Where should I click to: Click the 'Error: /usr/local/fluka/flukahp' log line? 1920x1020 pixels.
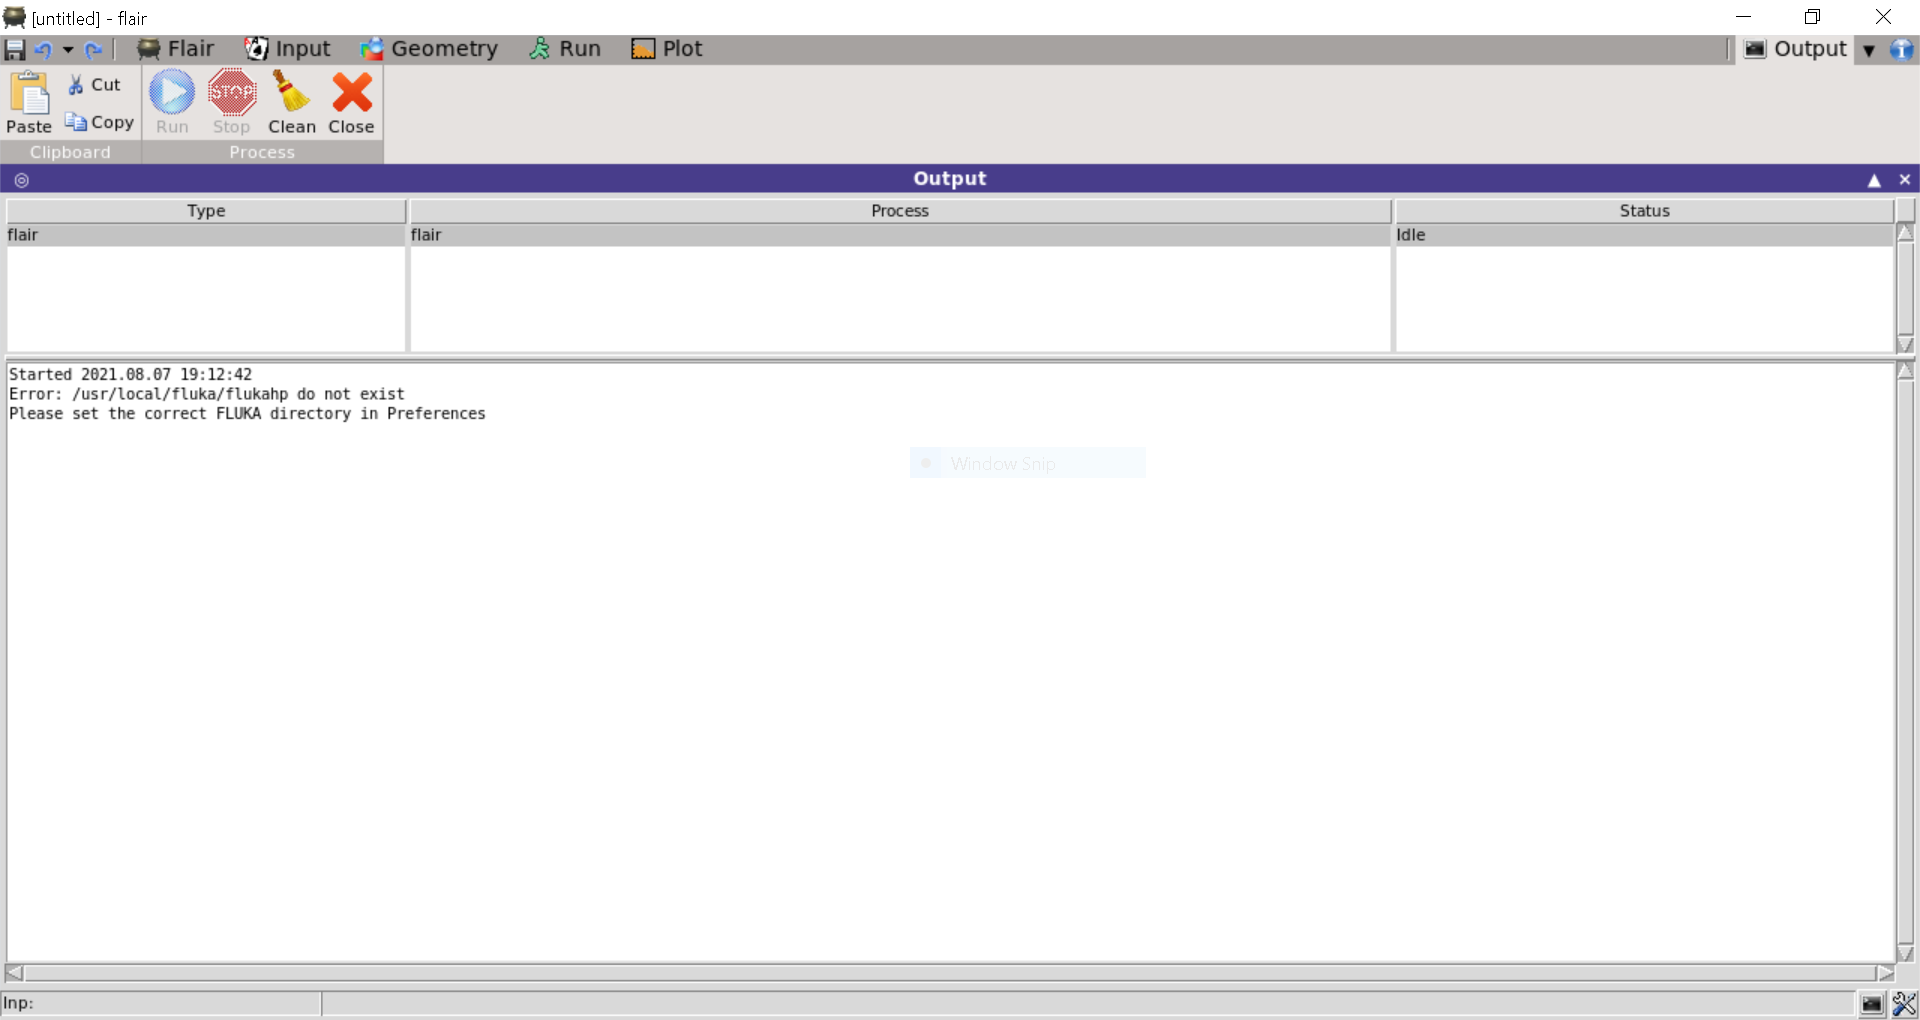pyautogui.click(x=207, y=394)
